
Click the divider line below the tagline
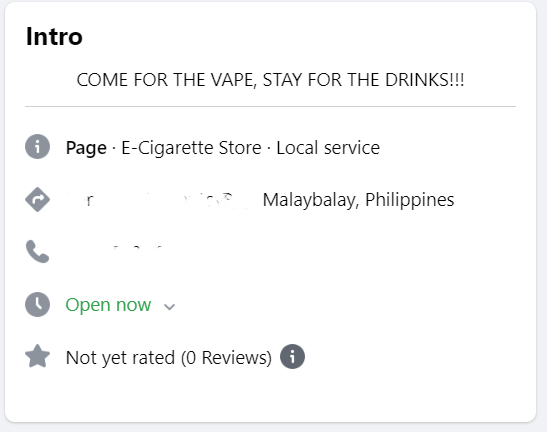coord(270,106)
